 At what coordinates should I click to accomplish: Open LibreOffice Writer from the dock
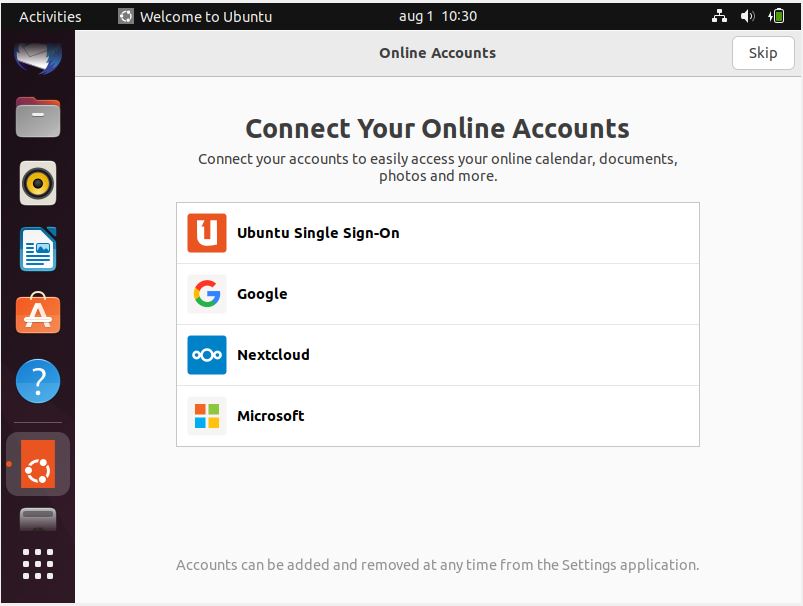[38, 249]
